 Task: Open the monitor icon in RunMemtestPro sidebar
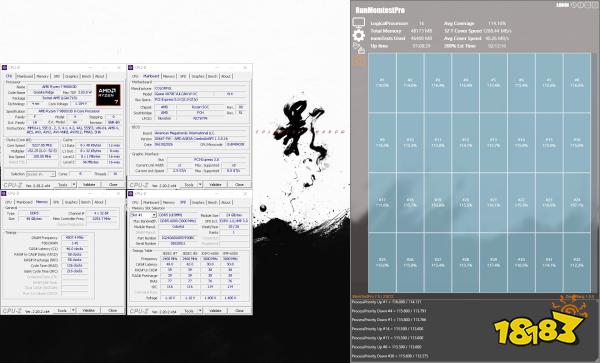[359, 23]
